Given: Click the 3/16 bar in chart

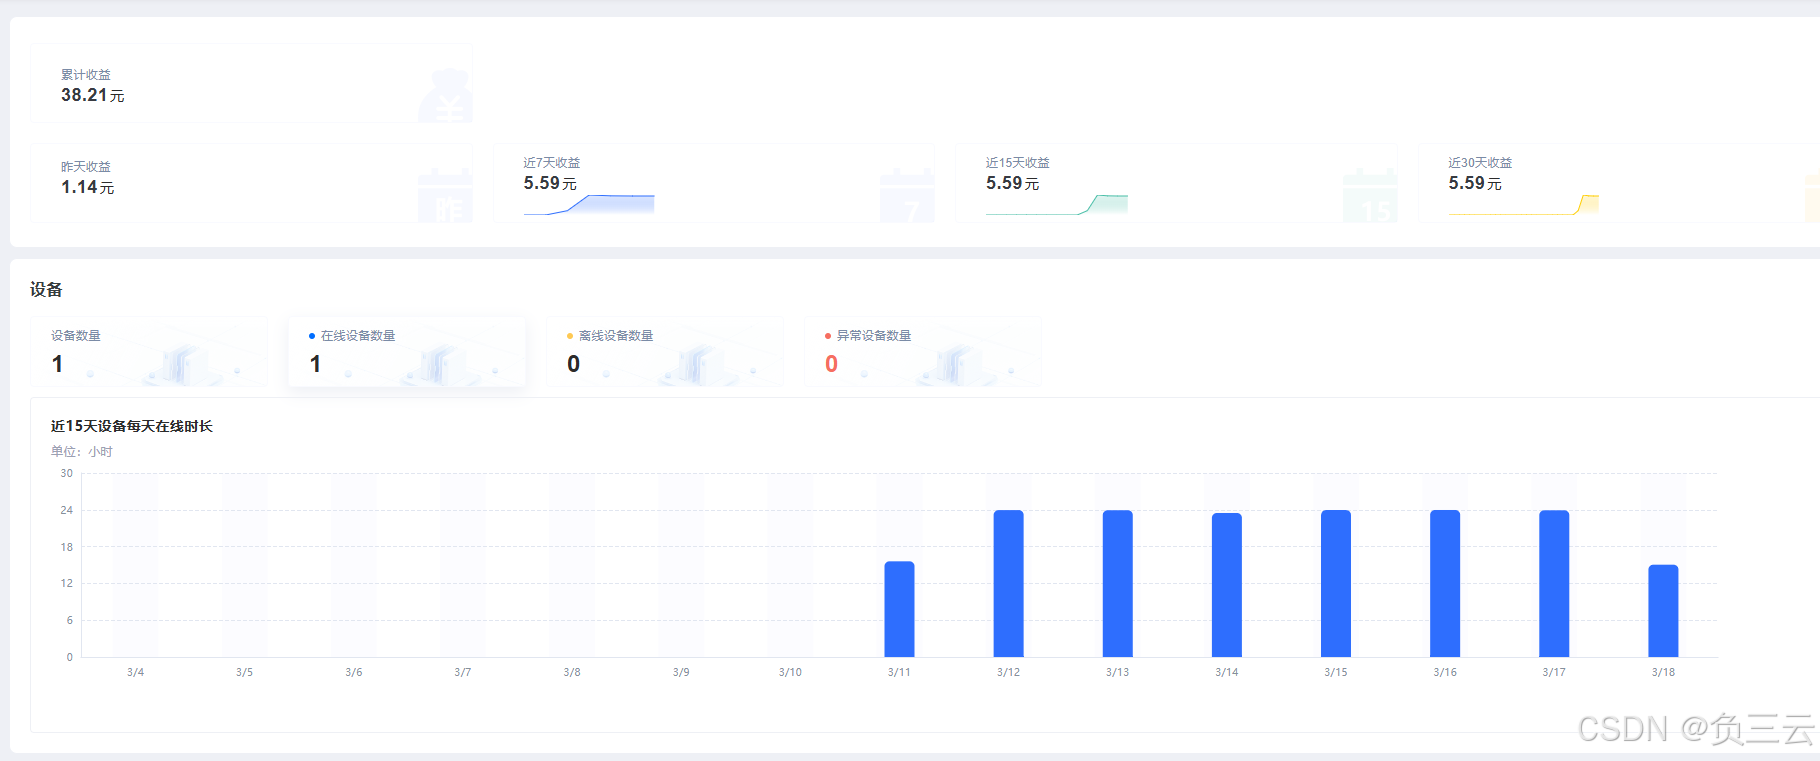Looking at the screenshot, I should pyautogui.click(x=1445, y=584).
